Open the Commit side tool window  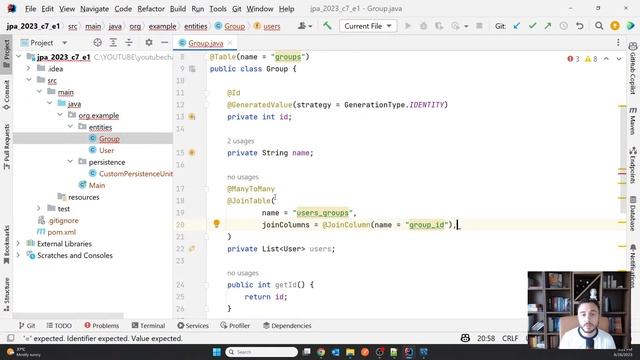coord(7,95)
